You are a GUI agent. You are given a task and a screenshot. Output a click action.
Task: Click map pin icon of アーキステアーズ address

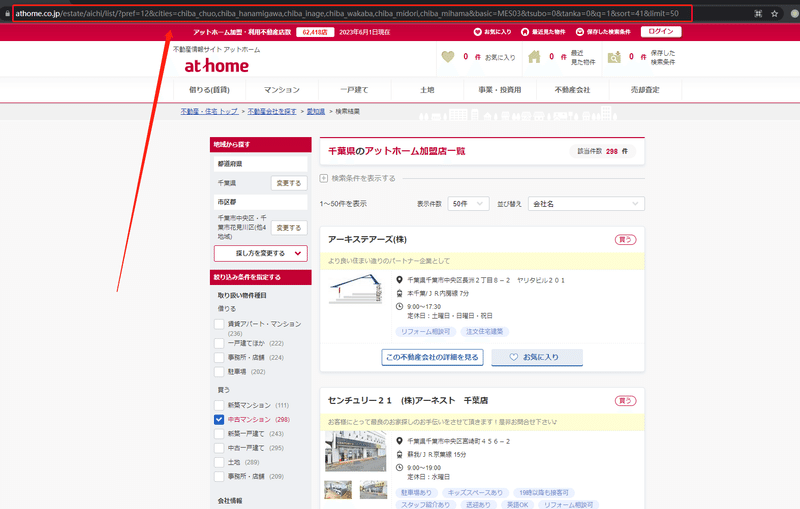[x=399, y=280]
